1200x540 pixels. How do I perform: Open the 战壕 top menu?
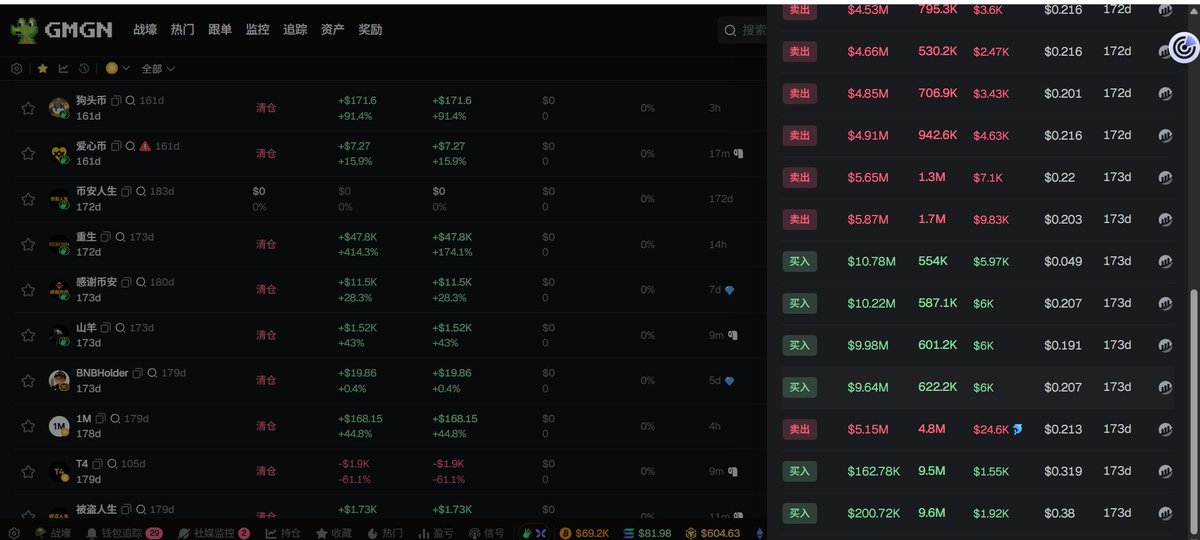145,30
